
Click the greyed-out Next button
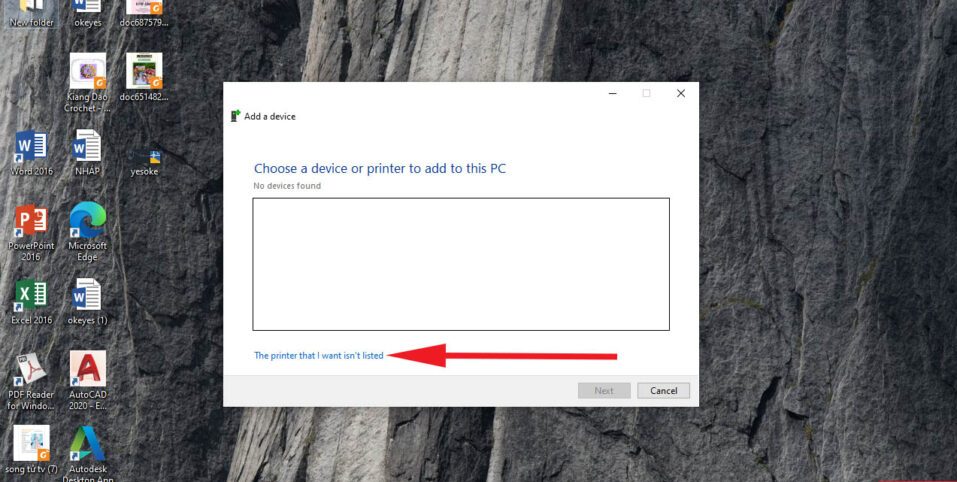604,390
